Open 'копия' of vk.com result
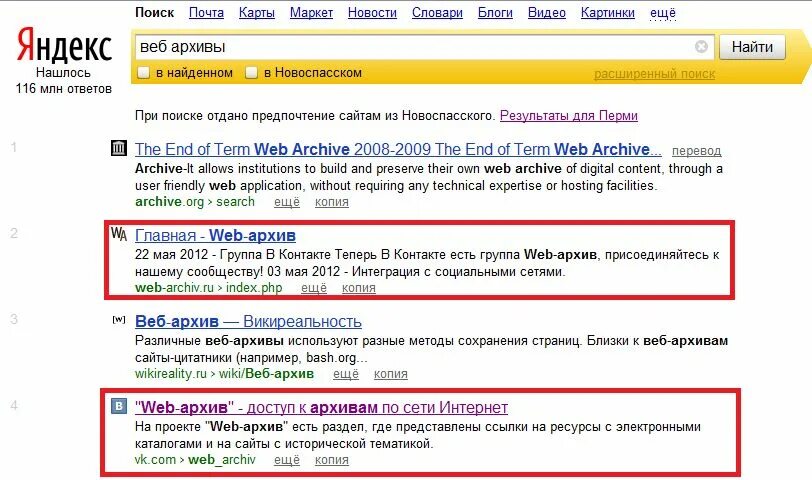812x480 pixels. tap(332, 459)
